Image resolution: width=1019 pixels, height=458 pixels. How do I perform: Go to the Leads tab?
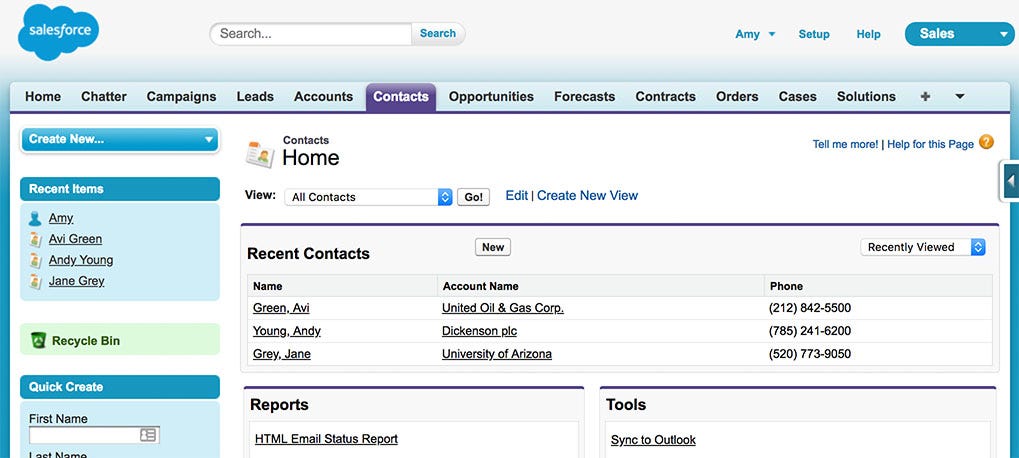[255, 97]
